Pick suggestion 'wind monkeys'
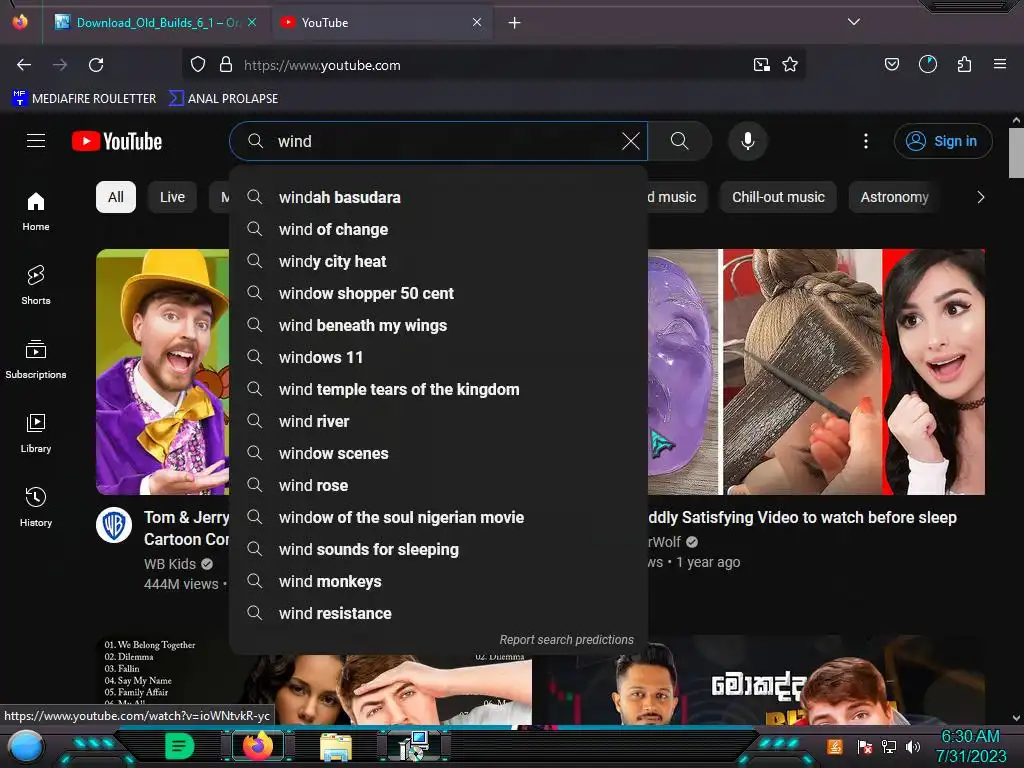 [438, 581]
